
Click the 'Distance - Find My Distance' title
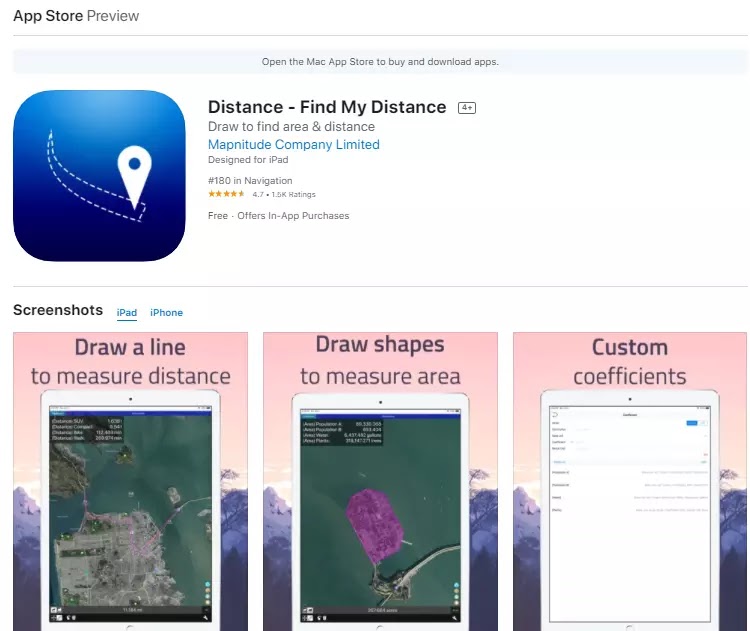tap(327, 107)
